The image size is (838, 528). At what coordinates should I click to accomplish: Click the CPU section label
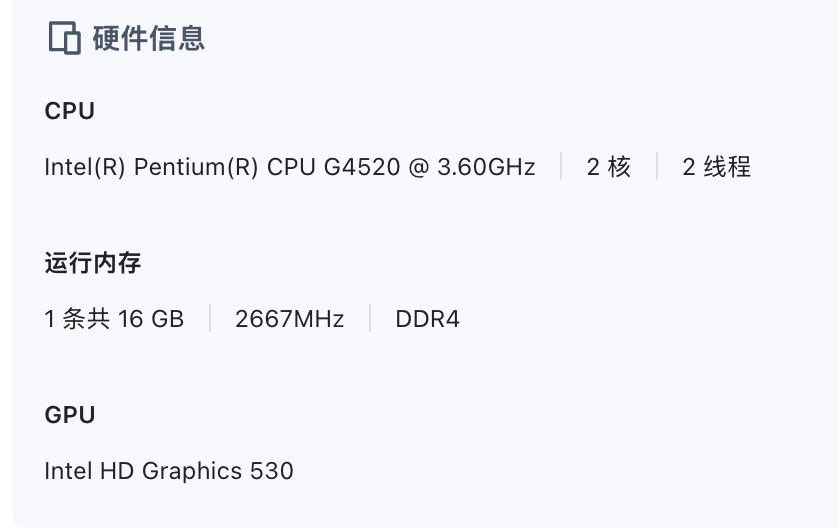point(69,111)
